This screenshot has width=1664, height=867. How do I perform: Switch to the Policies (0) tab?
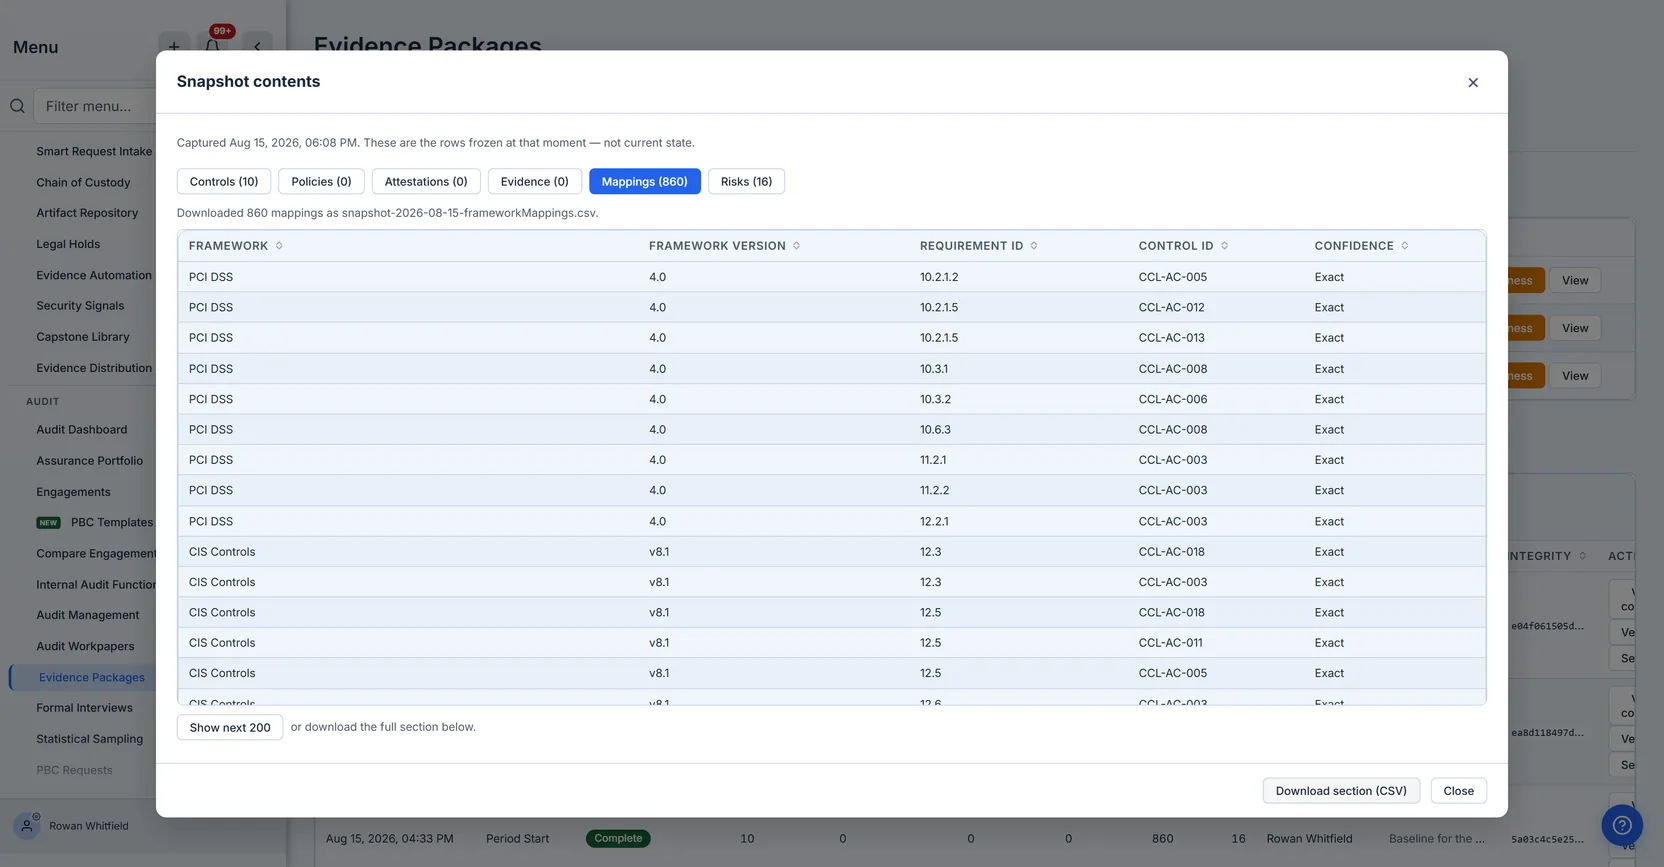click(x=321, y=182)
